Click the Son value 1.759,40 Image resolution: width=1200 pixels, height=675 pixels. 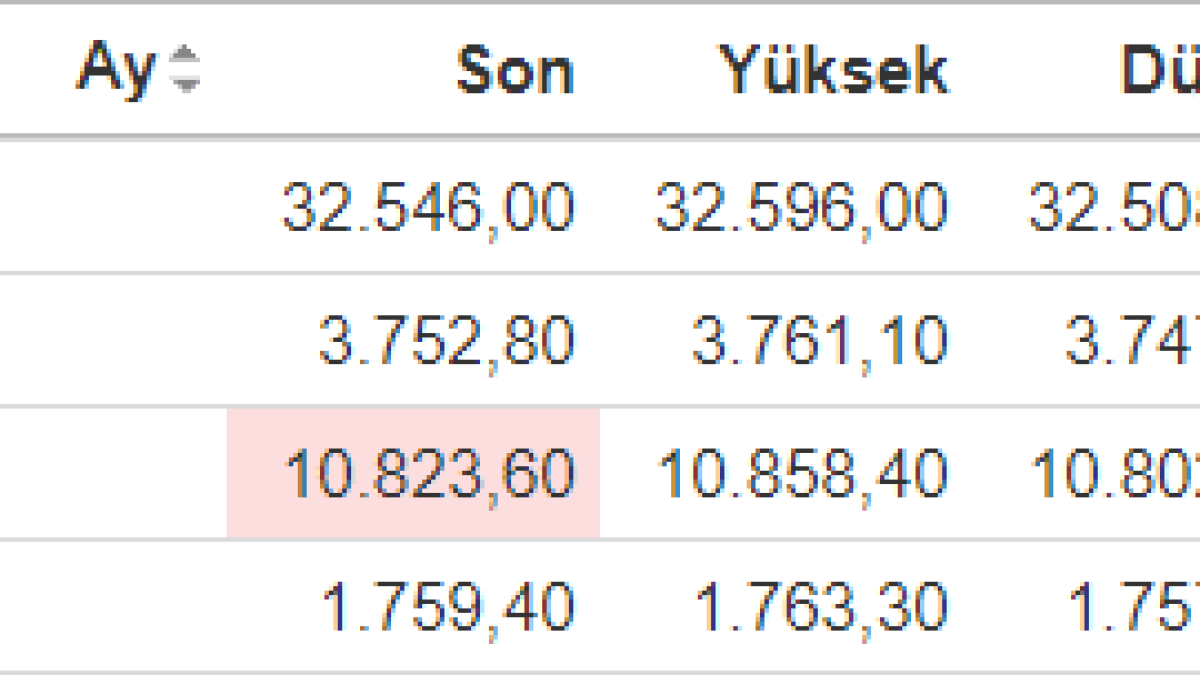point(447,607)
